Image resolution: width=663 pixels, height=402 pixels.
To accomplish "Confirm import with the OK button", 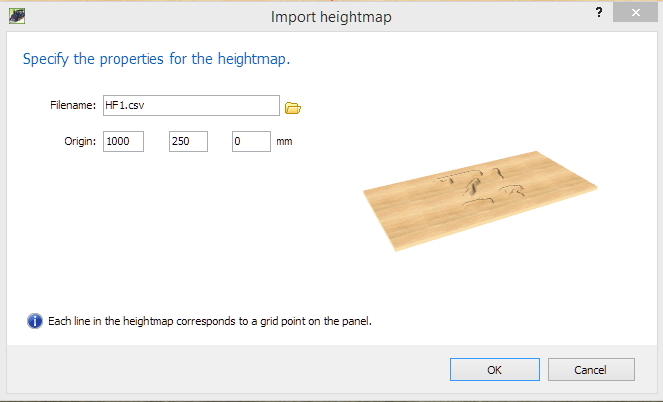I will pyautogui.click(x=495, y=369).
